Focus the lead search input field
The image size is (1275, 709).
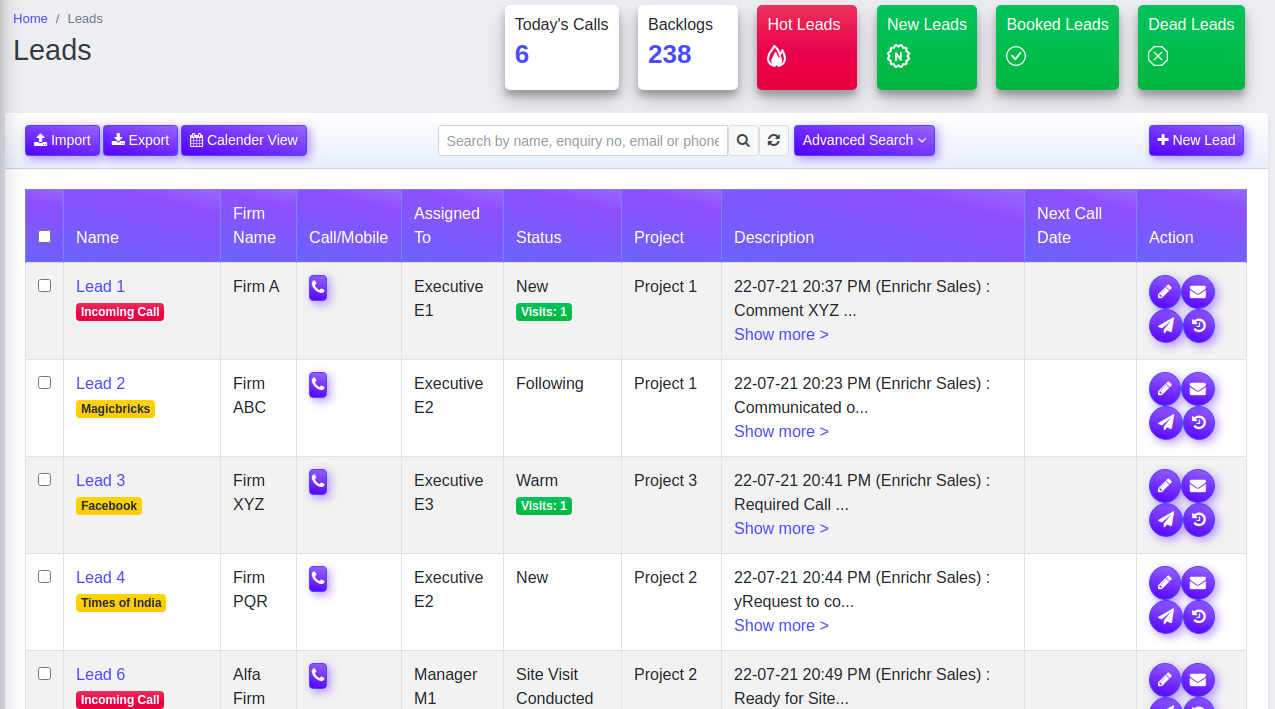(x=582, y=141)
